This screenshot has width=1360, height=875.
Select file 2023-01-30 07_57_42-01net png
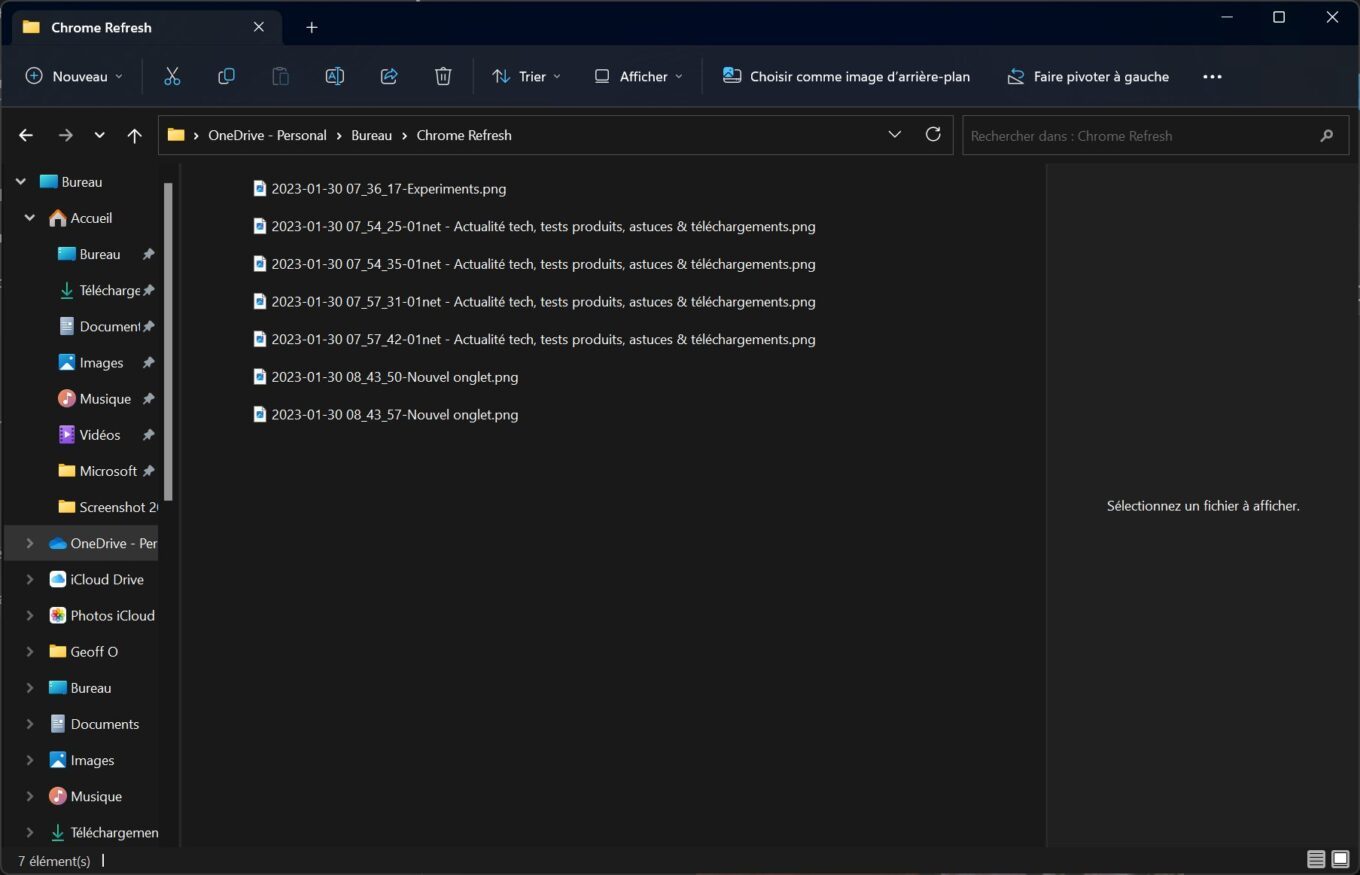(534, 339)
